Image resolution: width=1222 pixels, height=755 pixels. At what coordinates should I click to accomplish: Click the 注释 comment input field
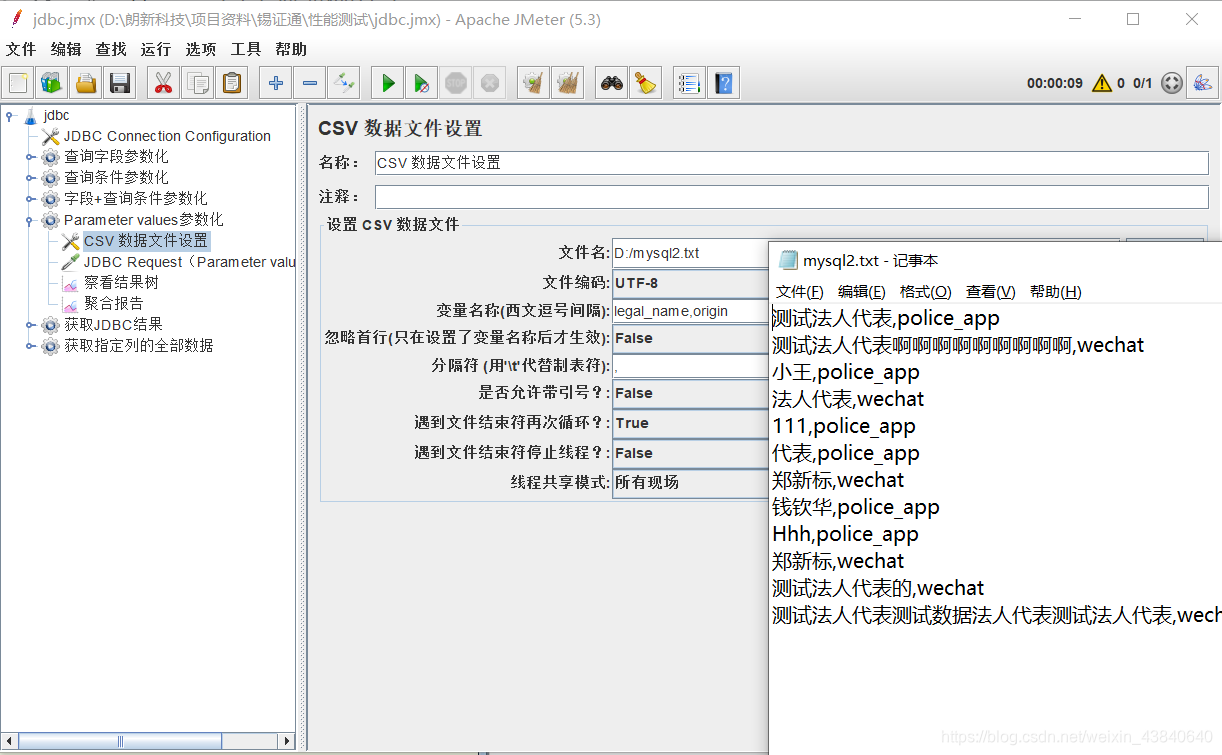pyautogui.click(x=791, y=197)
